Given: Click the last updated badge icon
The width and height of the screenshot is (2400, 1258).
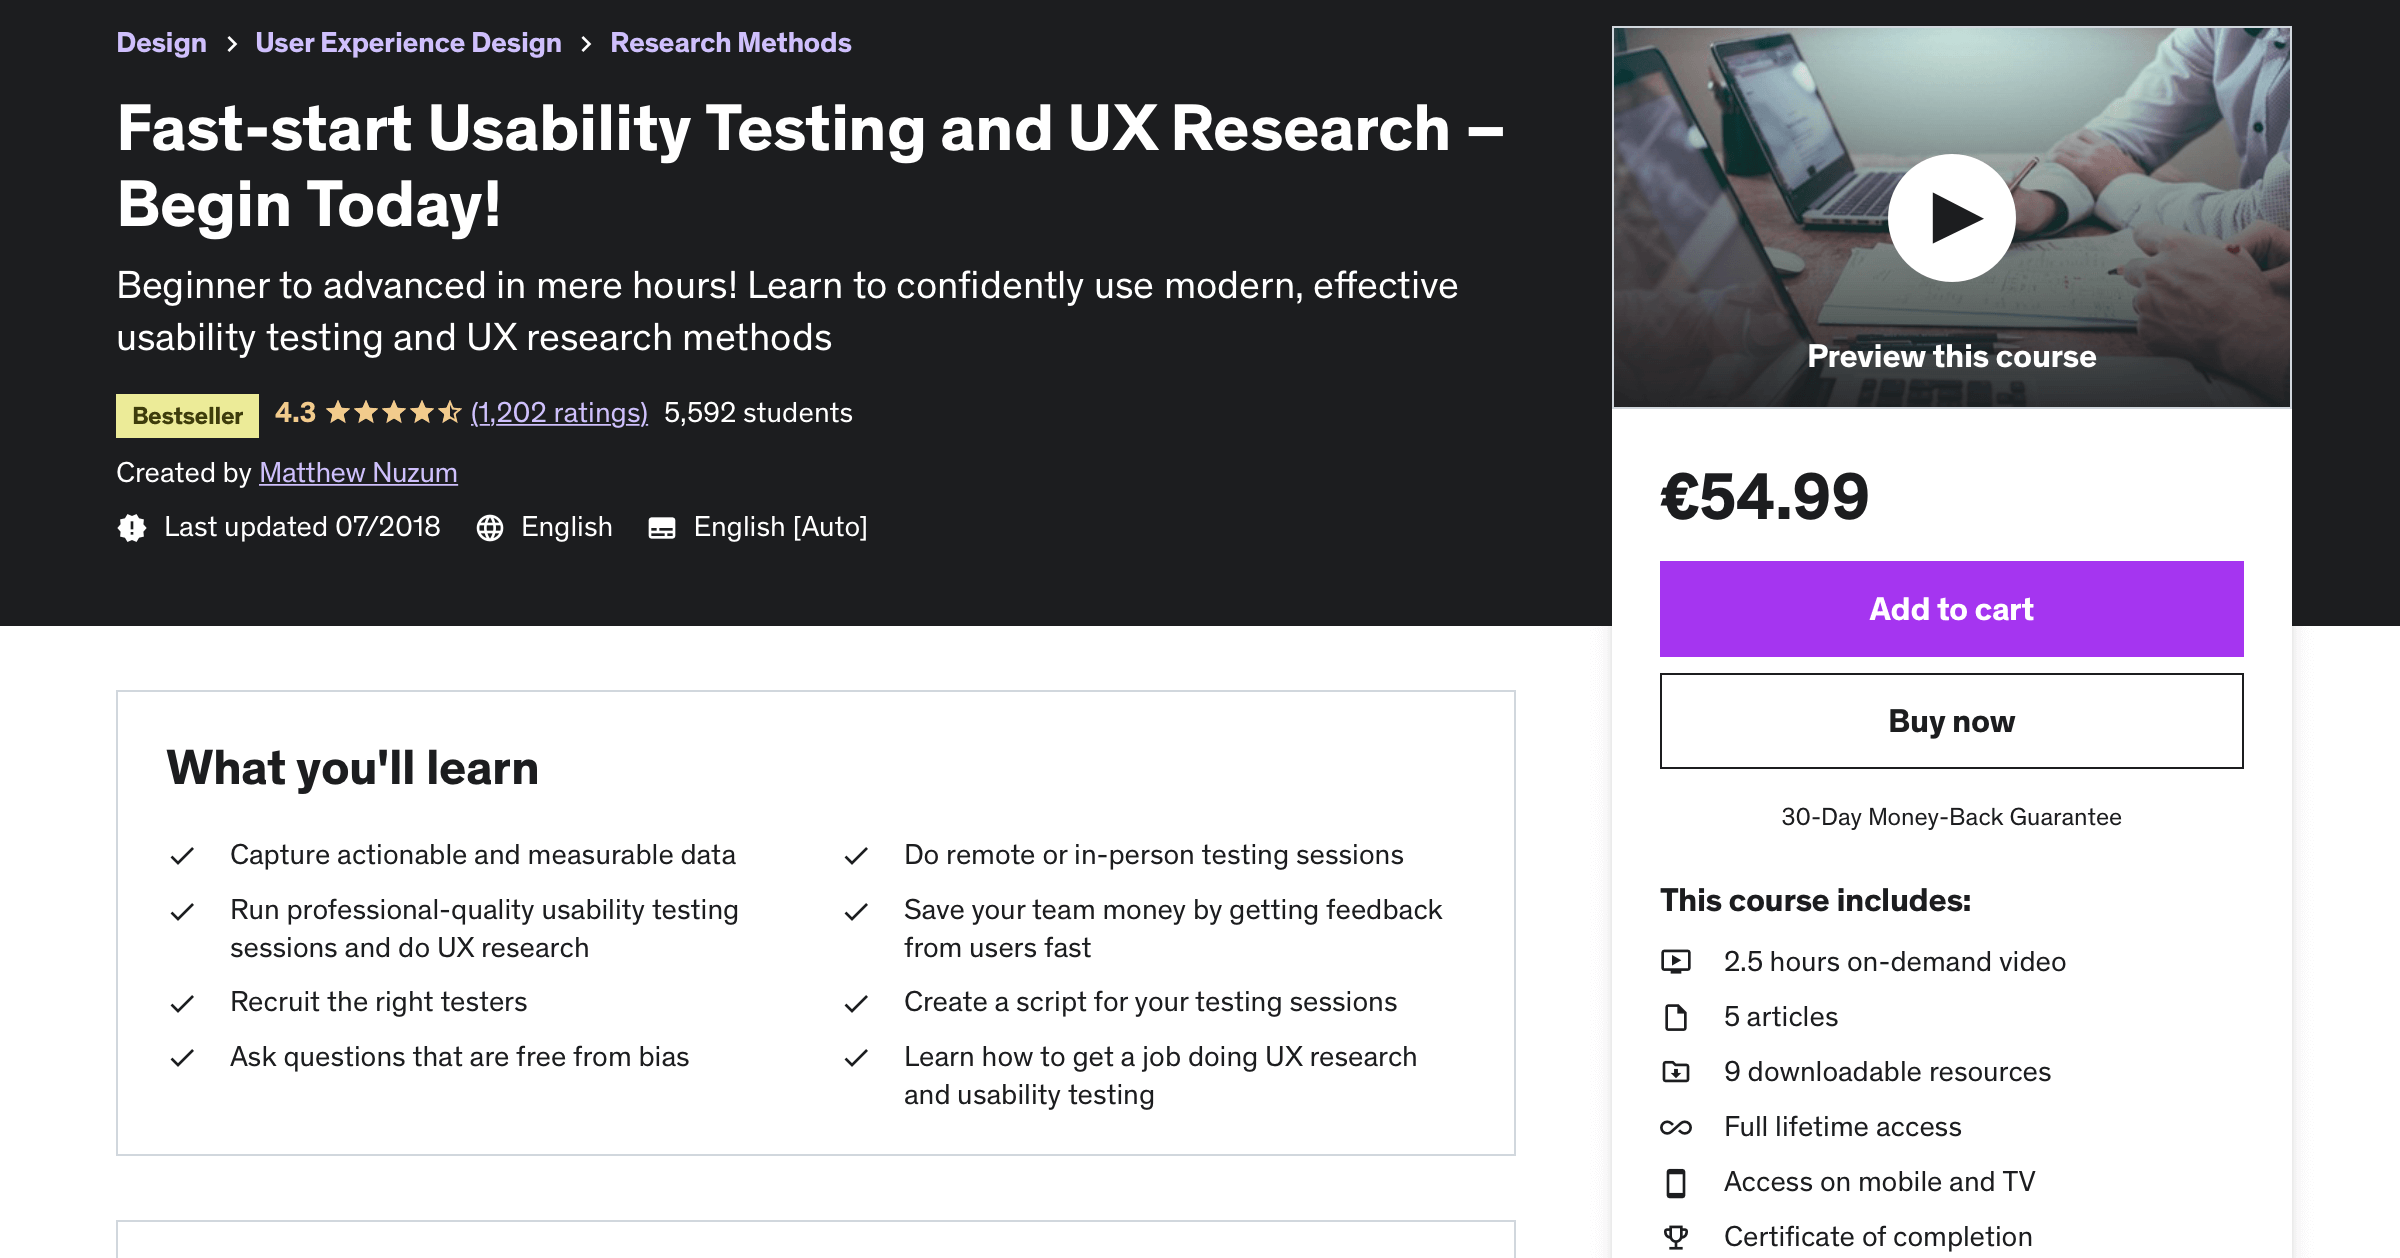Looking at the screenshot, I should 132,527.
